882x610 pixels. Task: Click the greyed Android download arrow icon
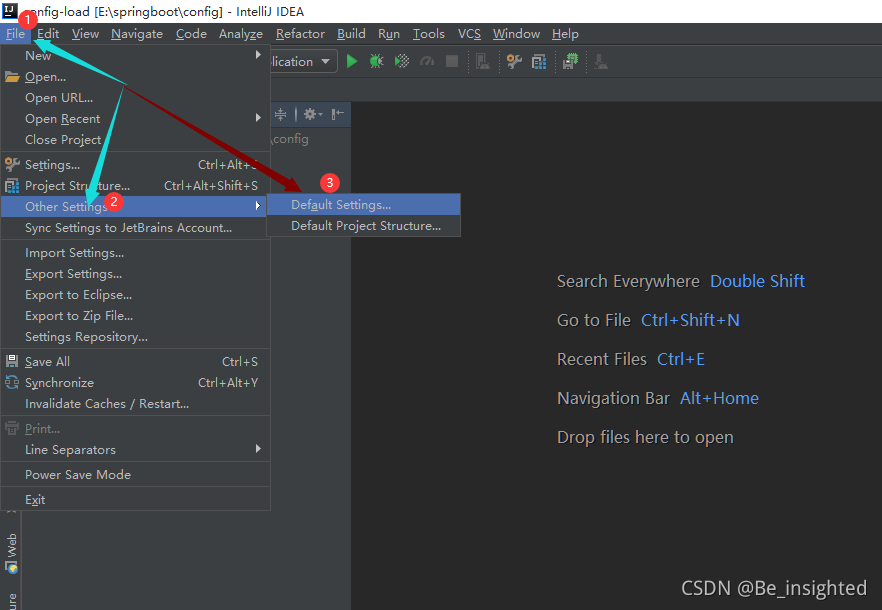tap(601, 61)
